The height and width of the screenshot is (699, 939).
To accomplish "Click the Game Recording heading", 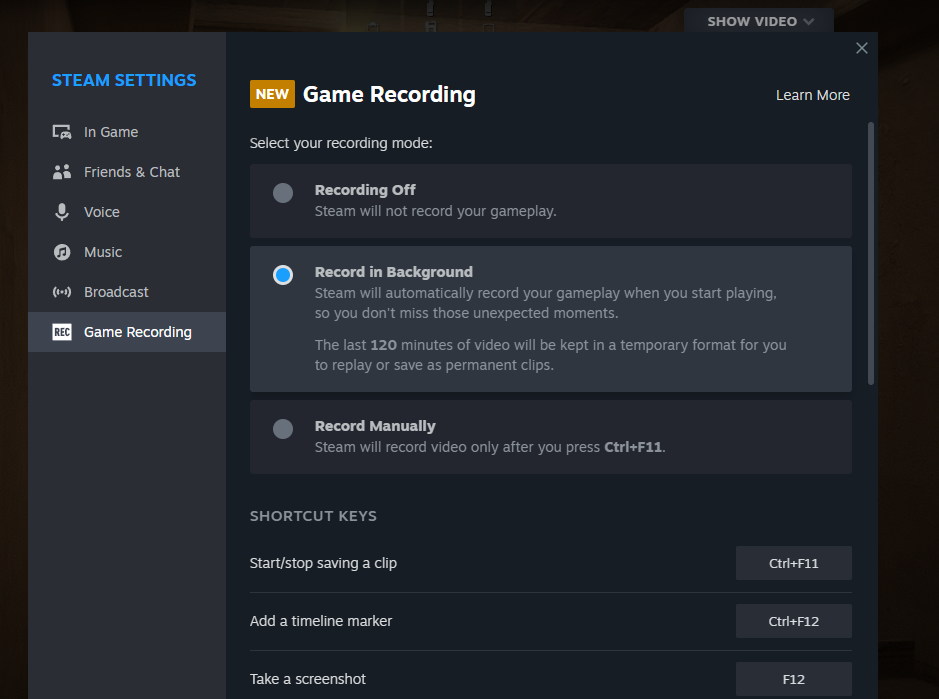I will (389, 95).
